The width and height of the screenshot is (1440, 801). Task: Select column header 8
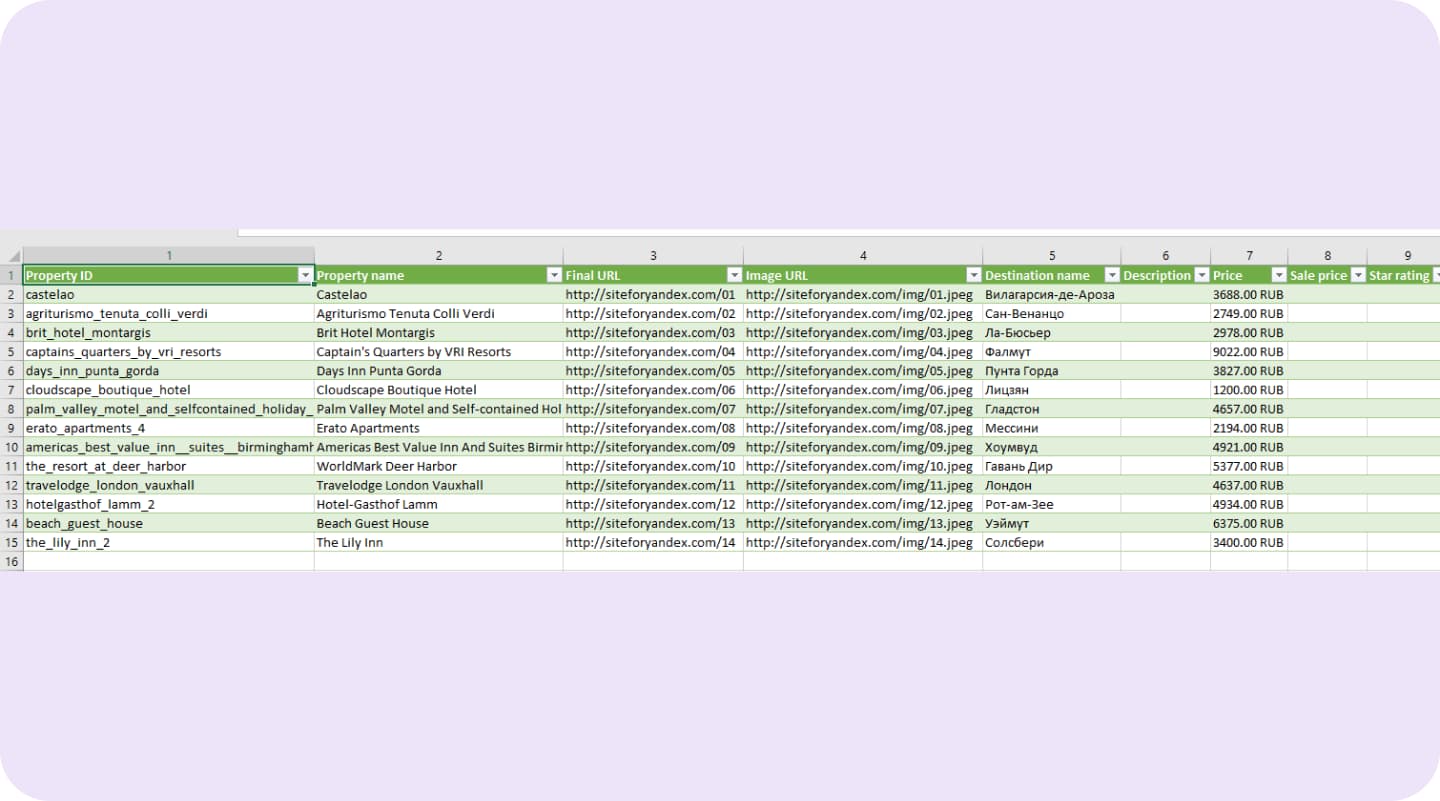(1327, 256)
